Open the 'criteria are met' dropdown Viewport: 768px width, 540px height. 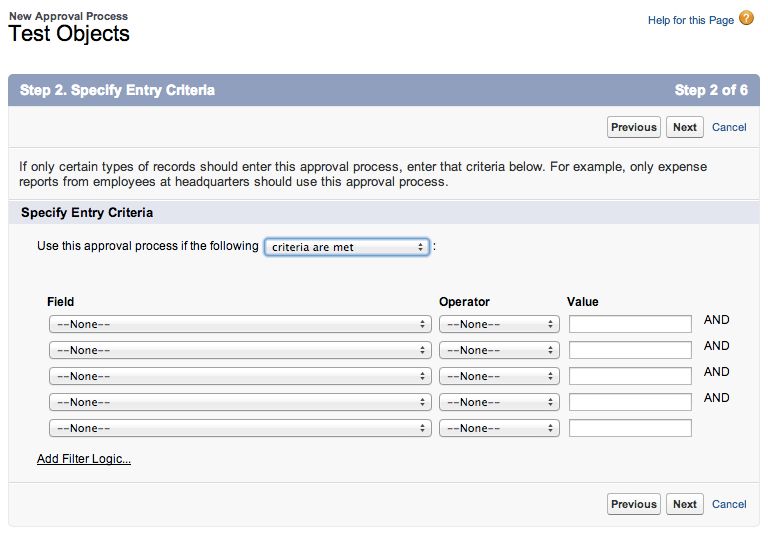347,247
